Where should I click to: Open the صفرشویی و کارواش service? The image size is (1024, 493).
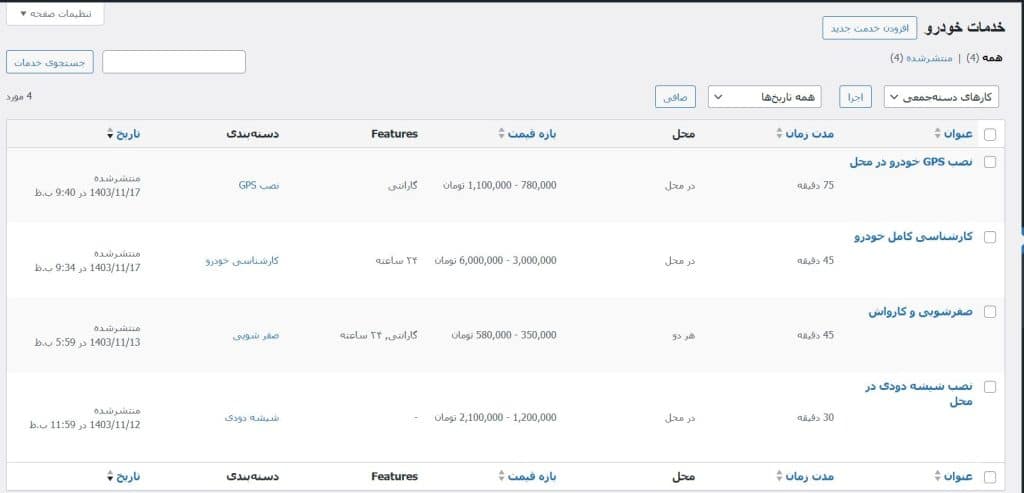point(921,312)
